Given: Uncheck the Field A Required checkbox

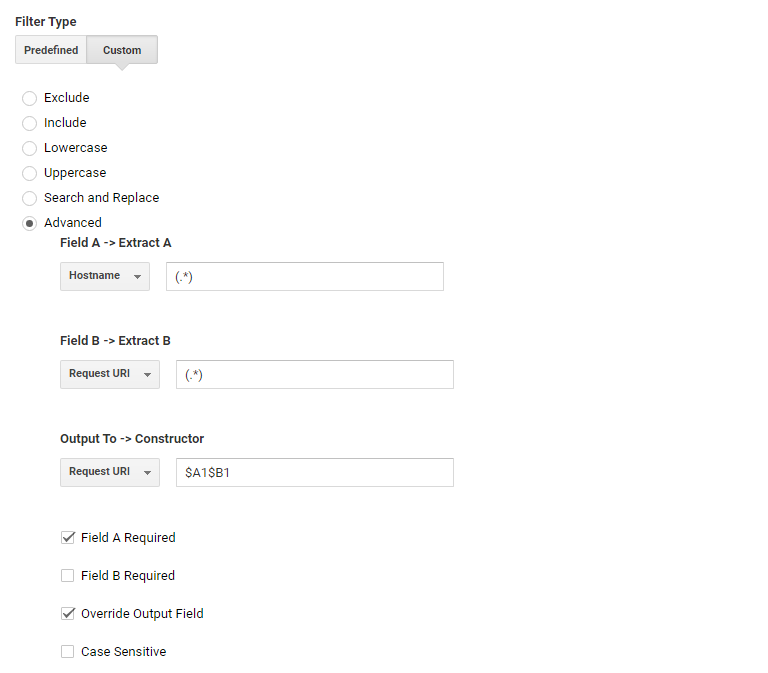Looking at the screenshot, I should pos(68,538).
